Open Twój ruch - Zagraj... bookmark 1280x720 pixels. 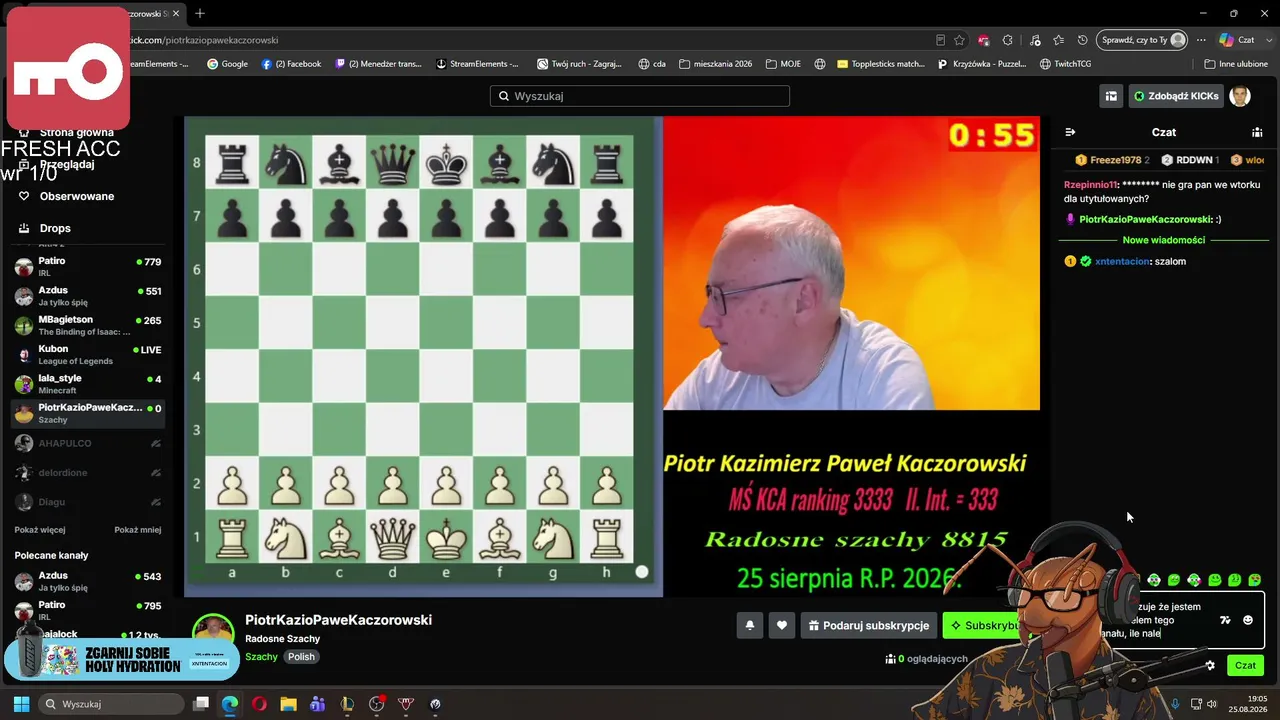(x=579, y=64)
